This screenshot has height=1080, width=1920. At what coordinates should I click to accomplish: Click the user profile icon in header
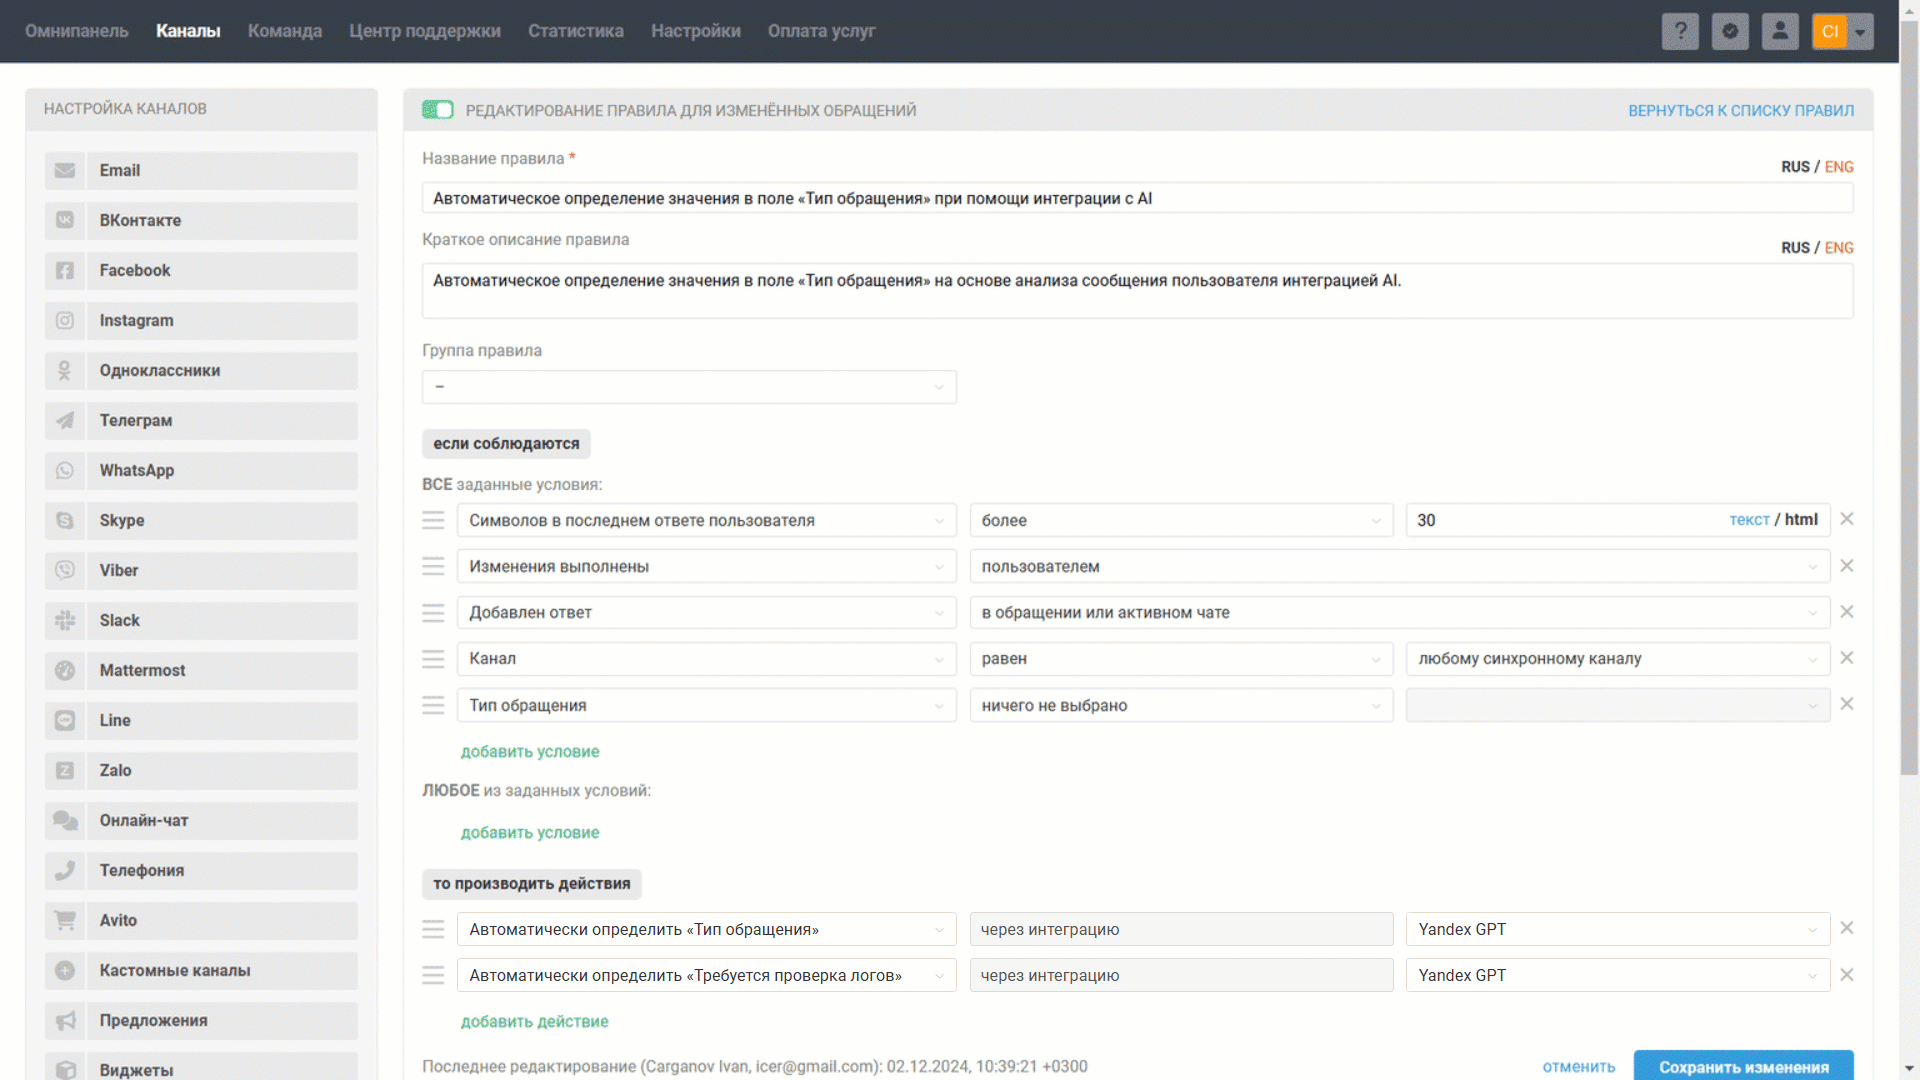click(x=1780, y=31)
